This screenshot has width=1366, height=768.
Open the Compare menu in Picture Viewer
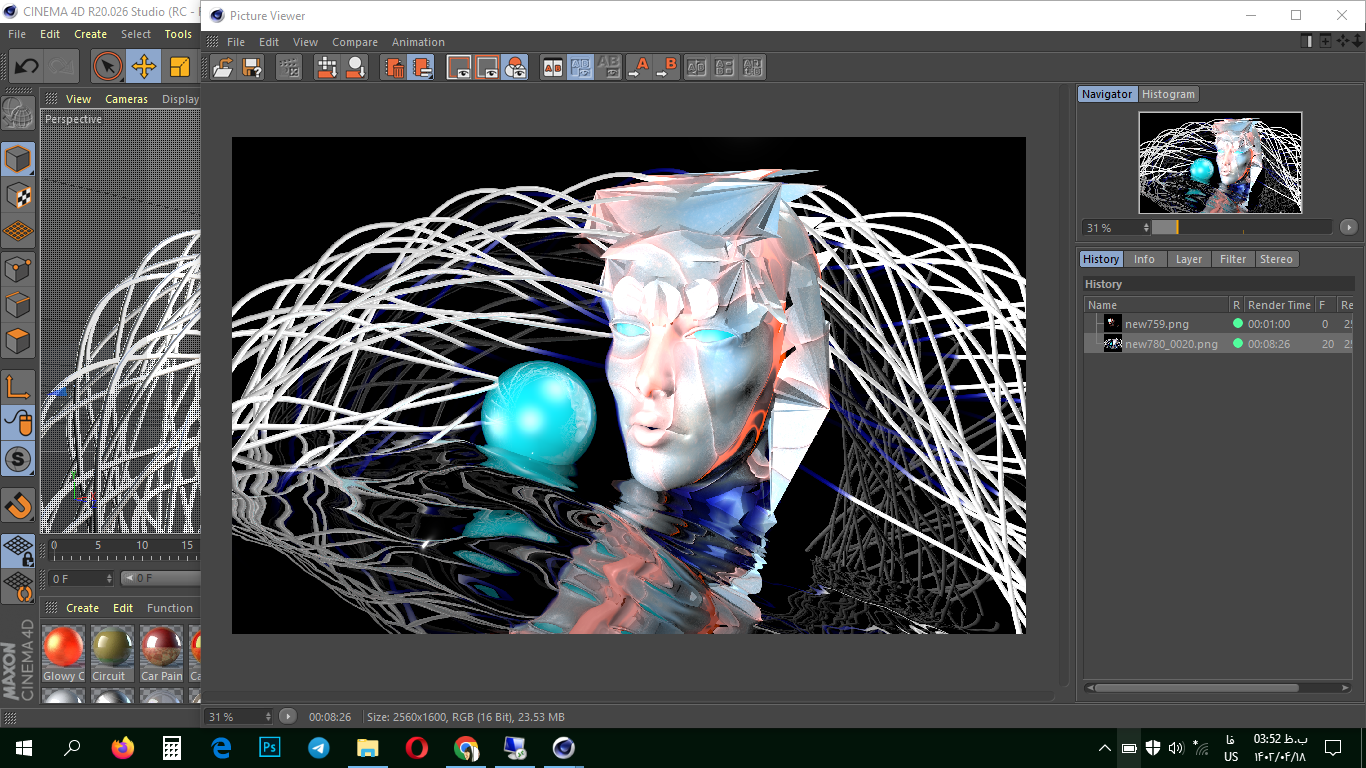(x=355, y=42)
